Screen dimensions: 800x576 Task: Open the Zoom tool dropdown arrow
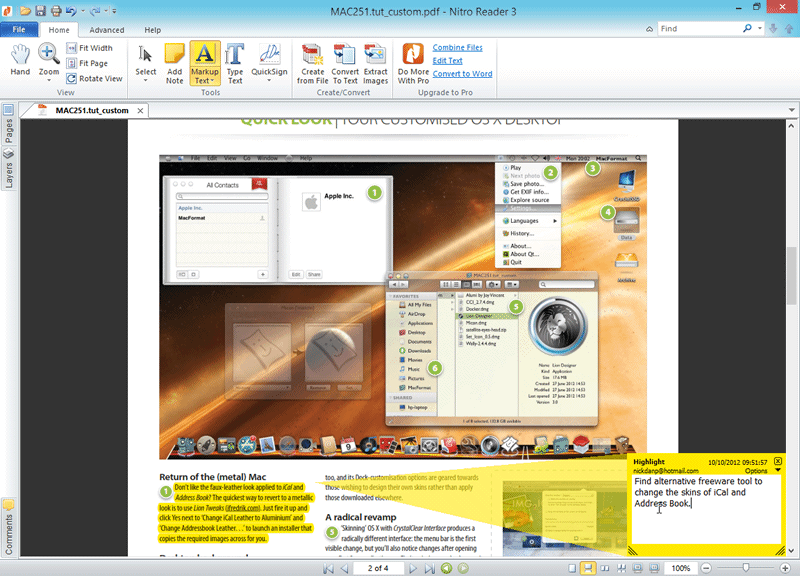49,81
